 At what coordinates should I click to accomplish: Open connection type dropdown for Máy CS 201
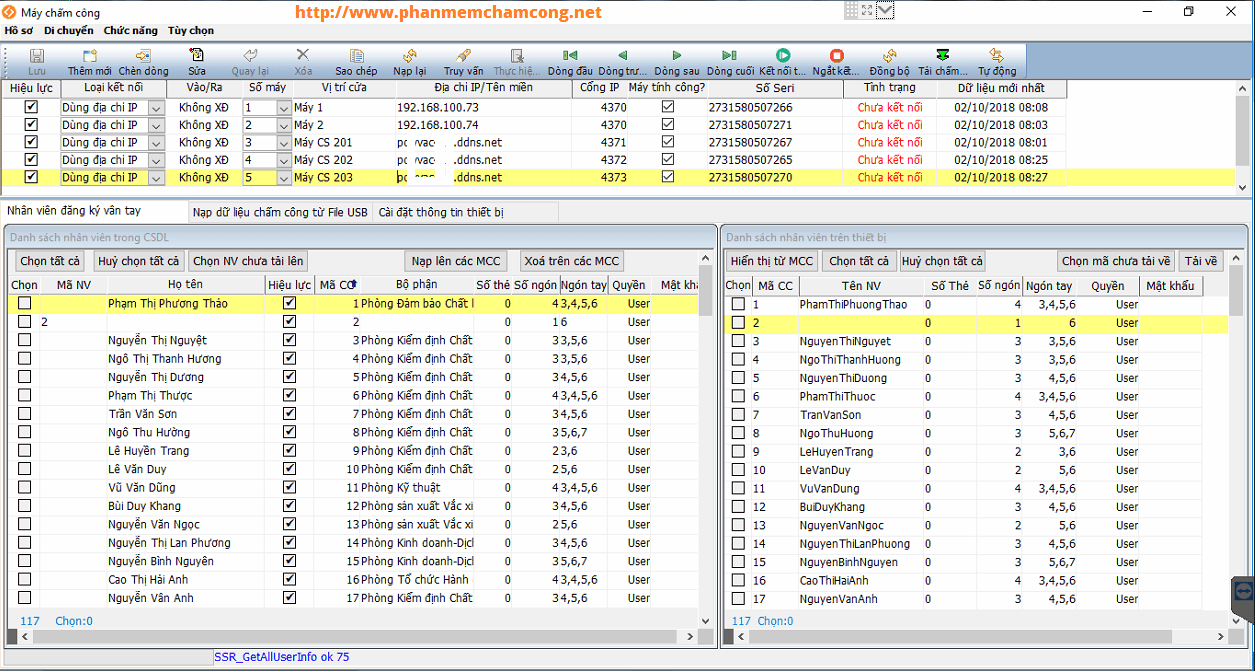pos(156,143)
